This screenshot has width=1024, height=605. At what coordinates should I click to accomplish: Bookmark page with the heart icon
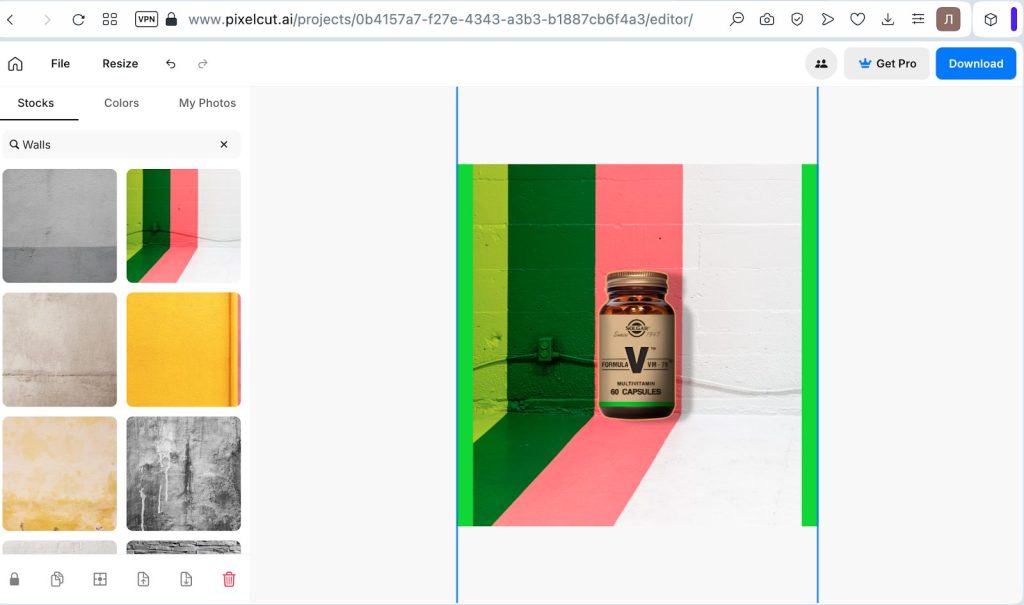click(857, 20)
